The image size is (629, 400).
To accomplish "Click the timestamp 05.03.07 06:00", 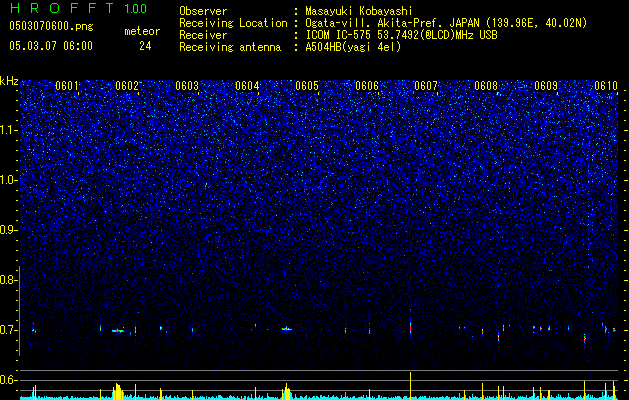I will click(51, 46).
